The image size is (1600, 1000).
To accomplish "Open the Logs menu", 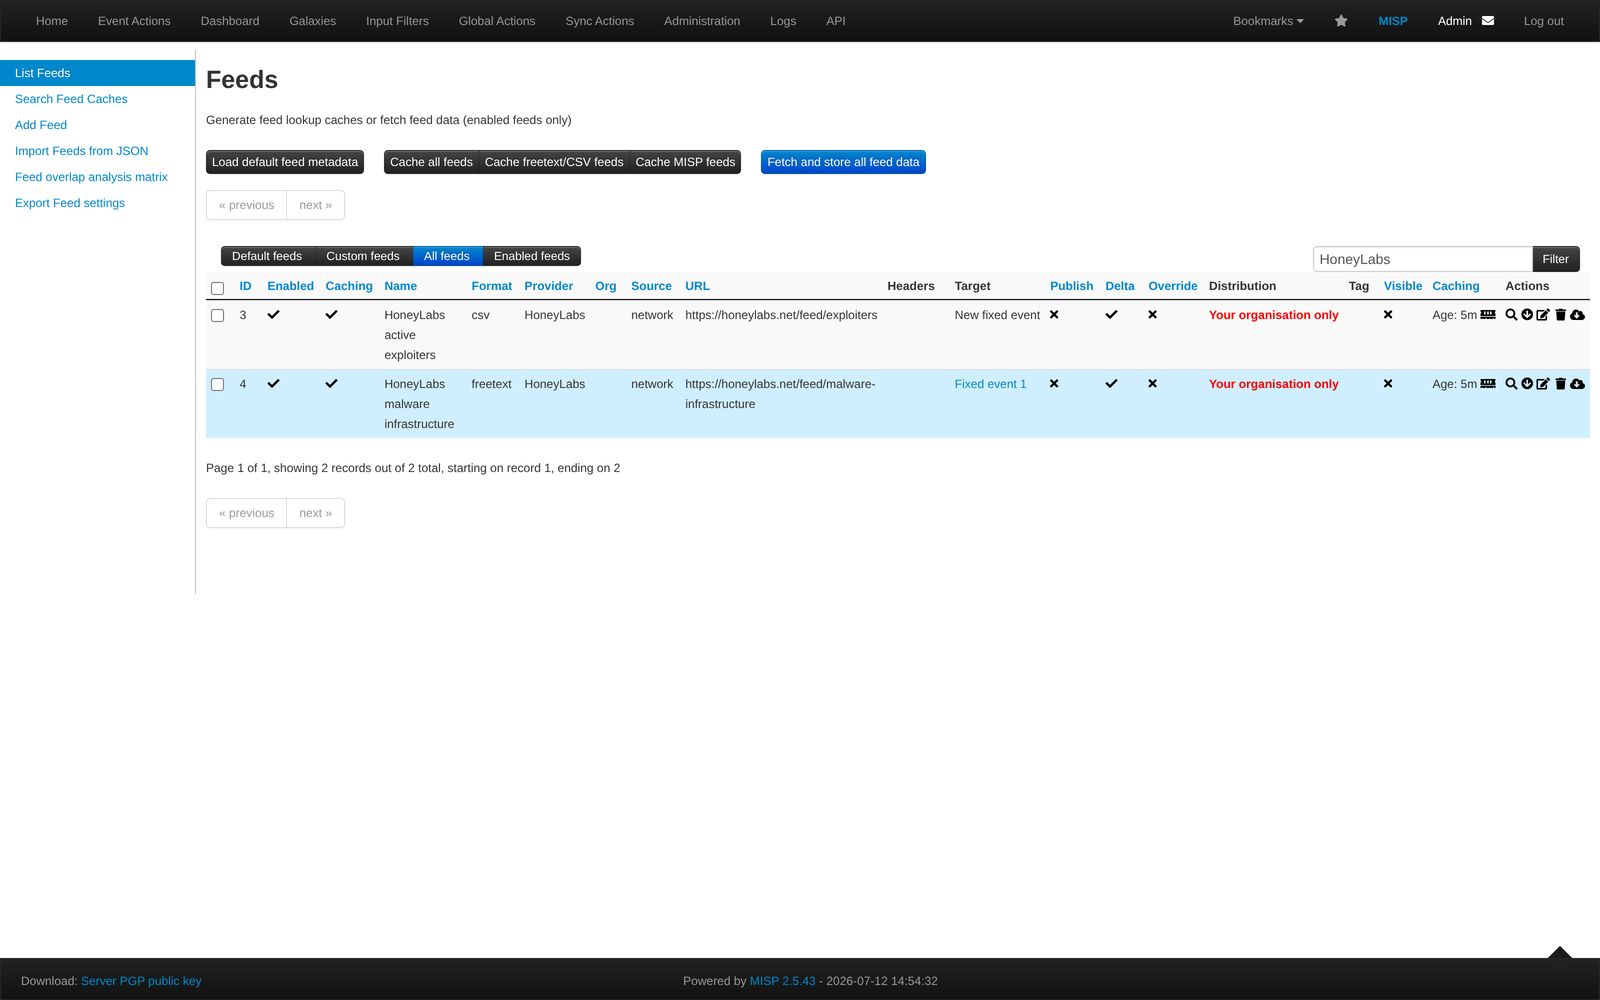I will pos(783,21).
